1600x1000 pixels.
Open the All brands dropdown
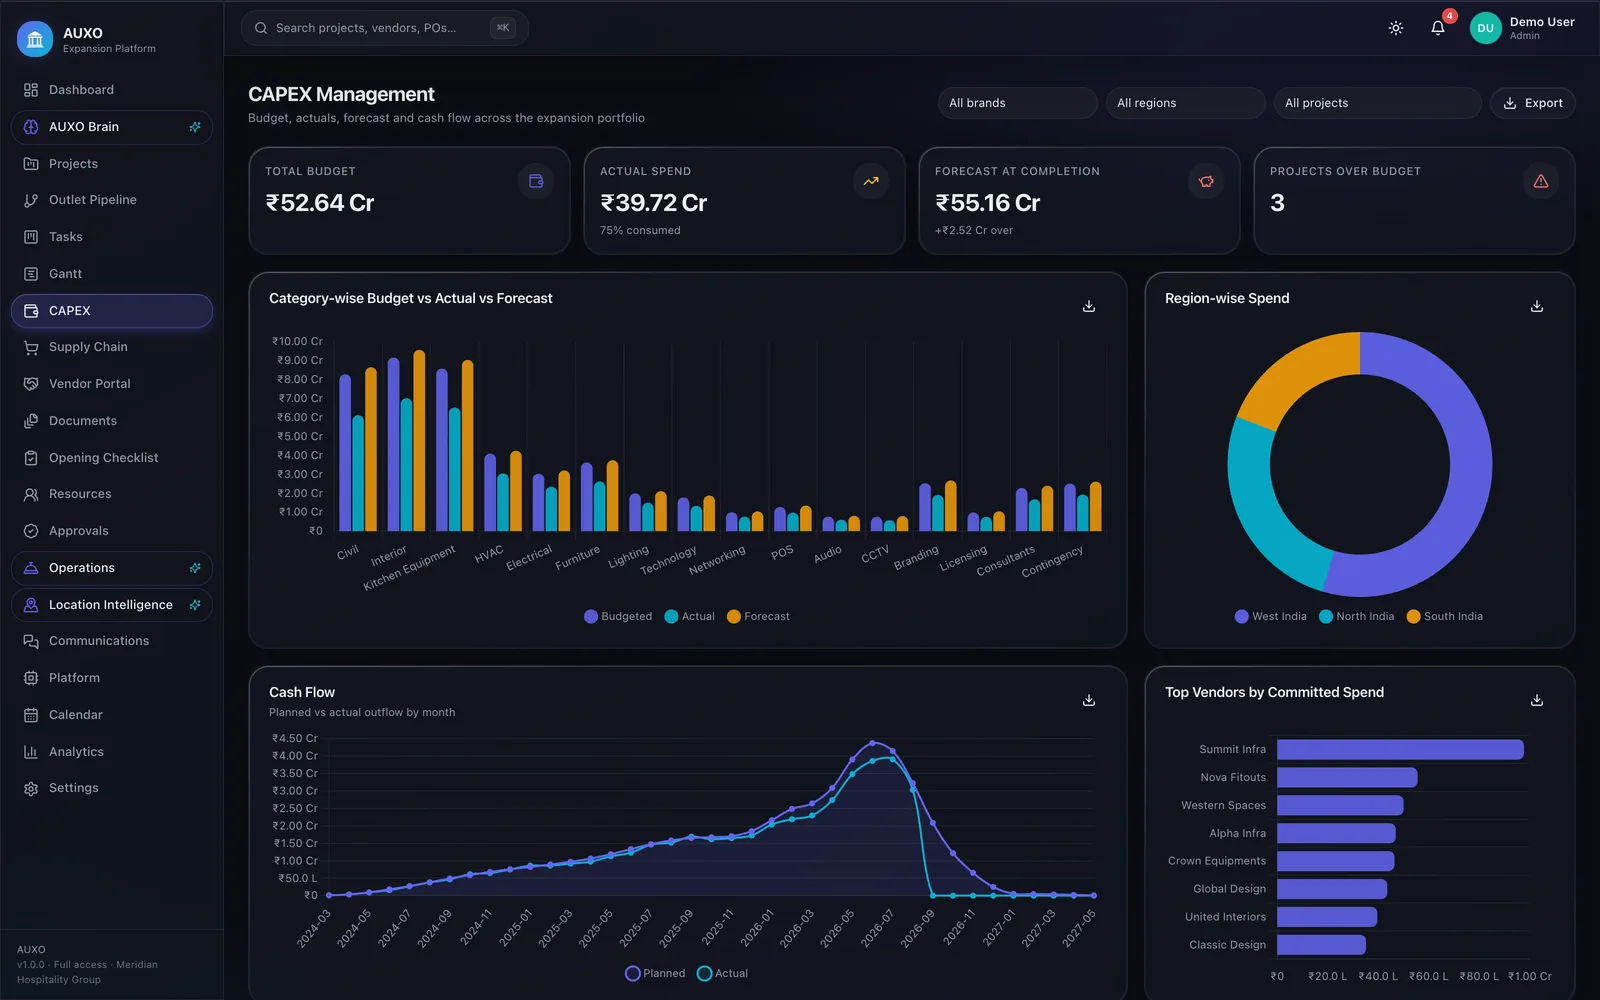tap(1017, 103)
